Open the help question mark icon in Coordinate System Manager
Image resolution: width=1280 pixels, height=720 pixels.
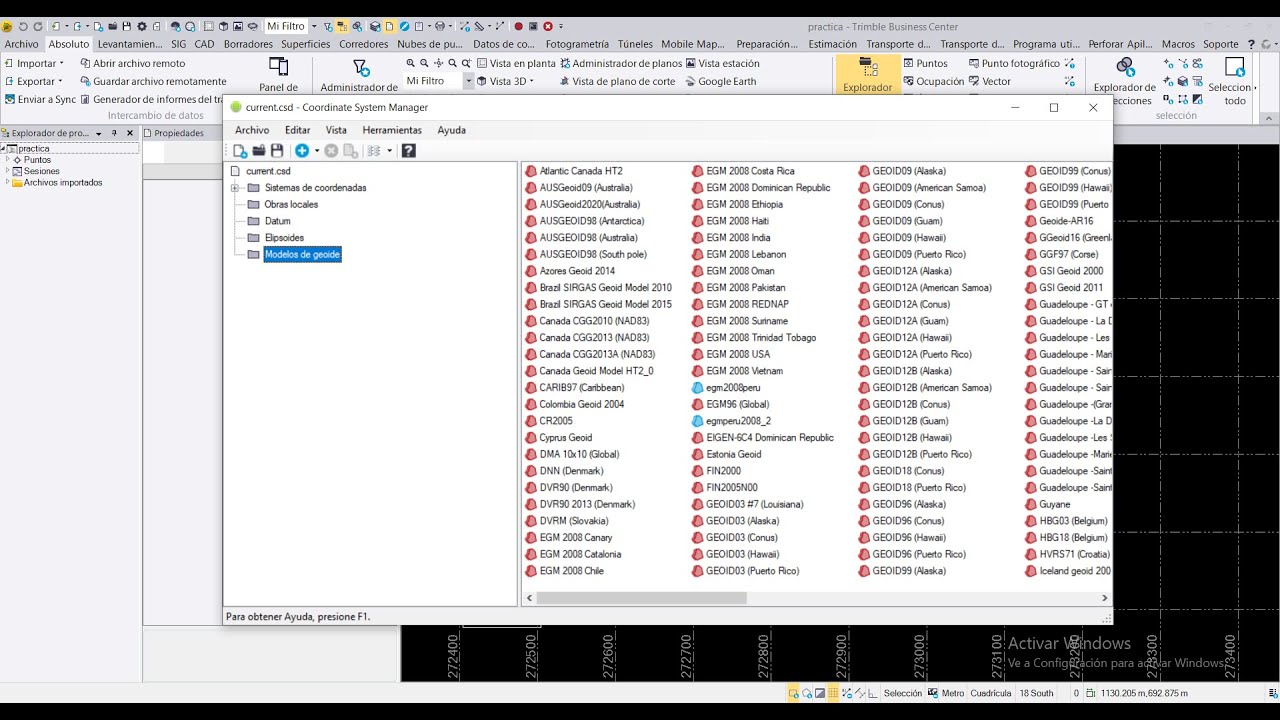(408, 151)
